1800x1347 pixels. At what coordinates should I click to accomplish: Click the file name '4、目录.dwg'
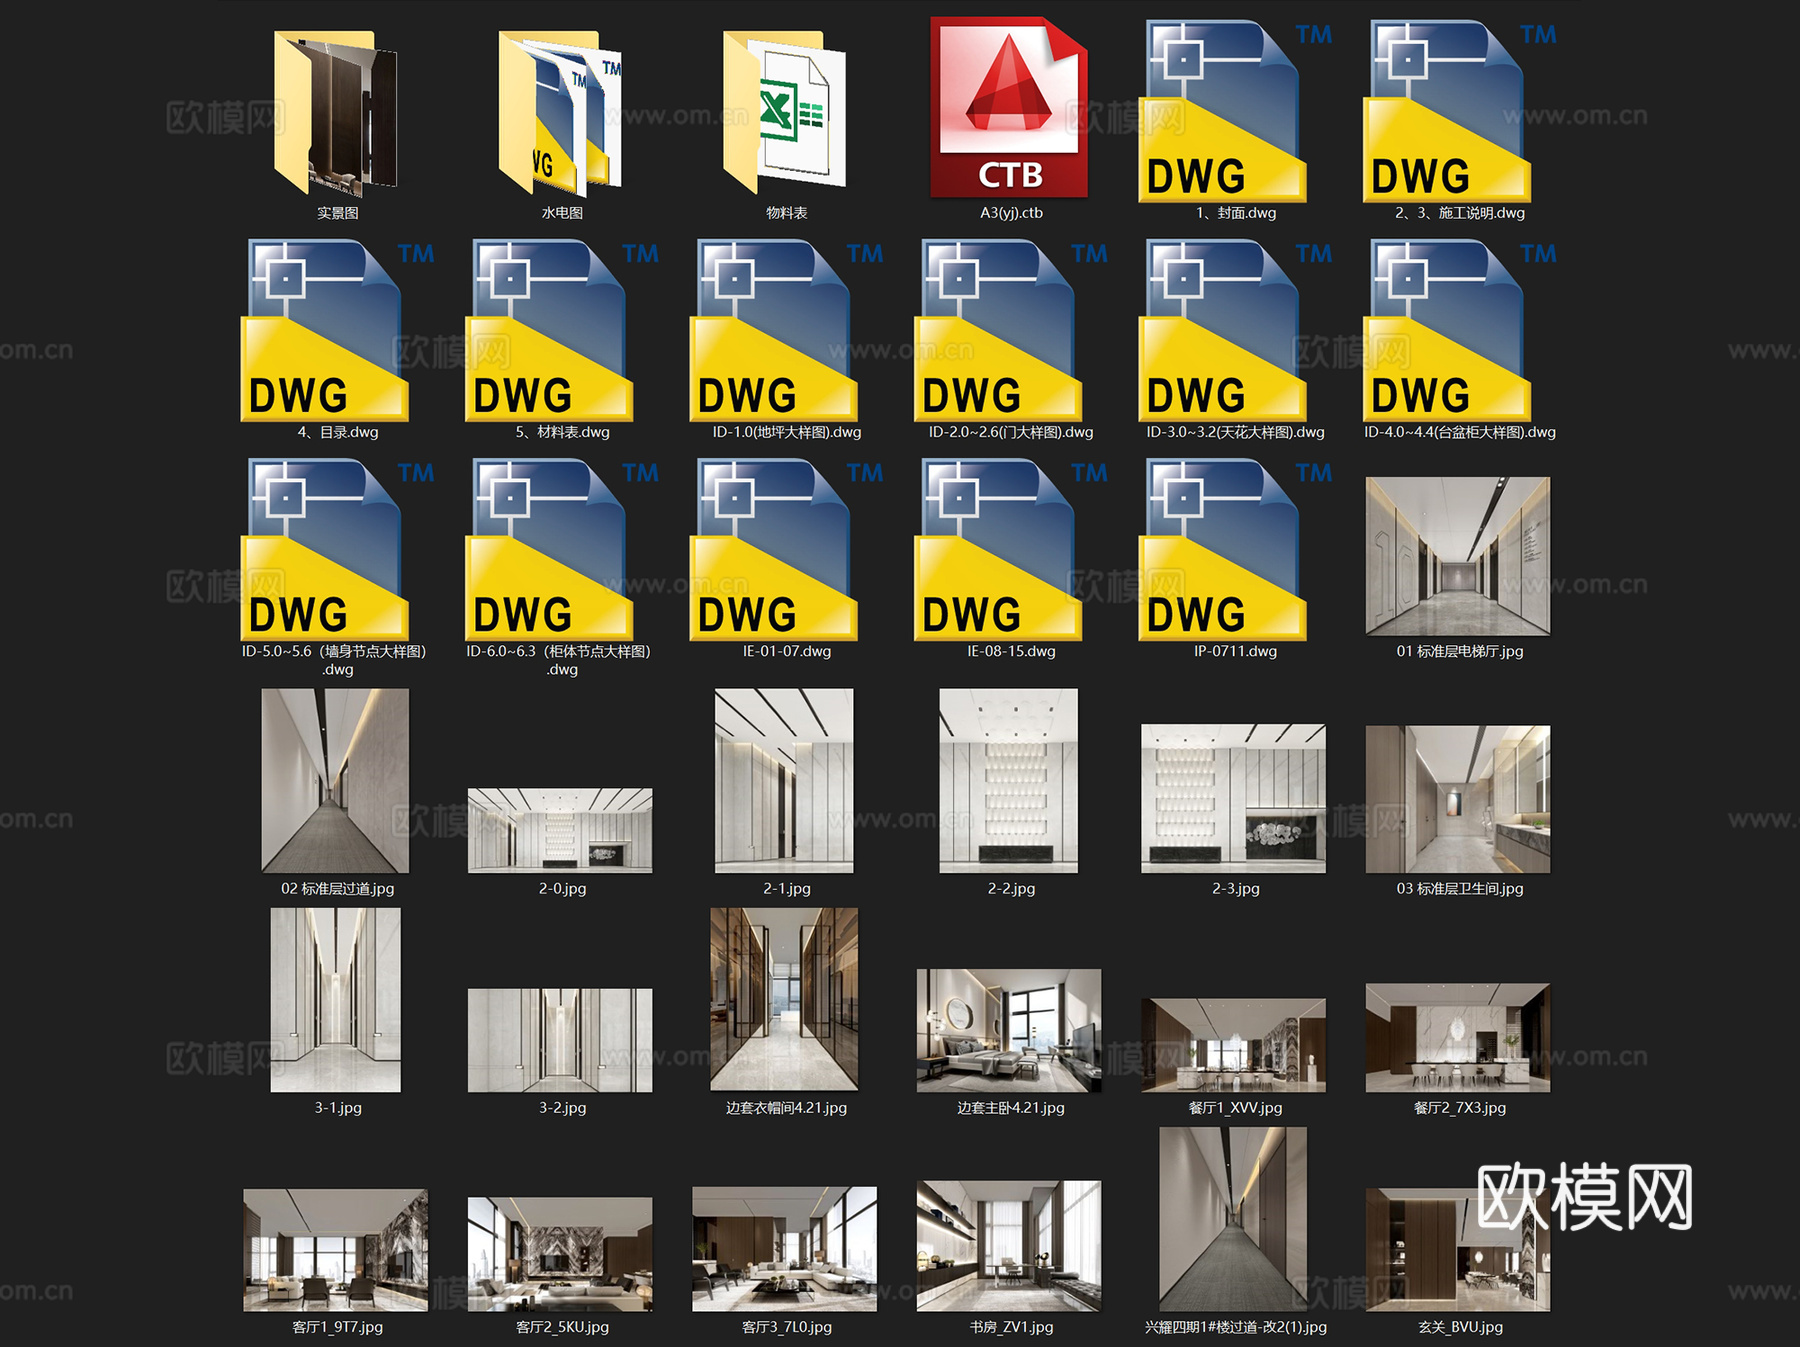[x=338, y=432]
